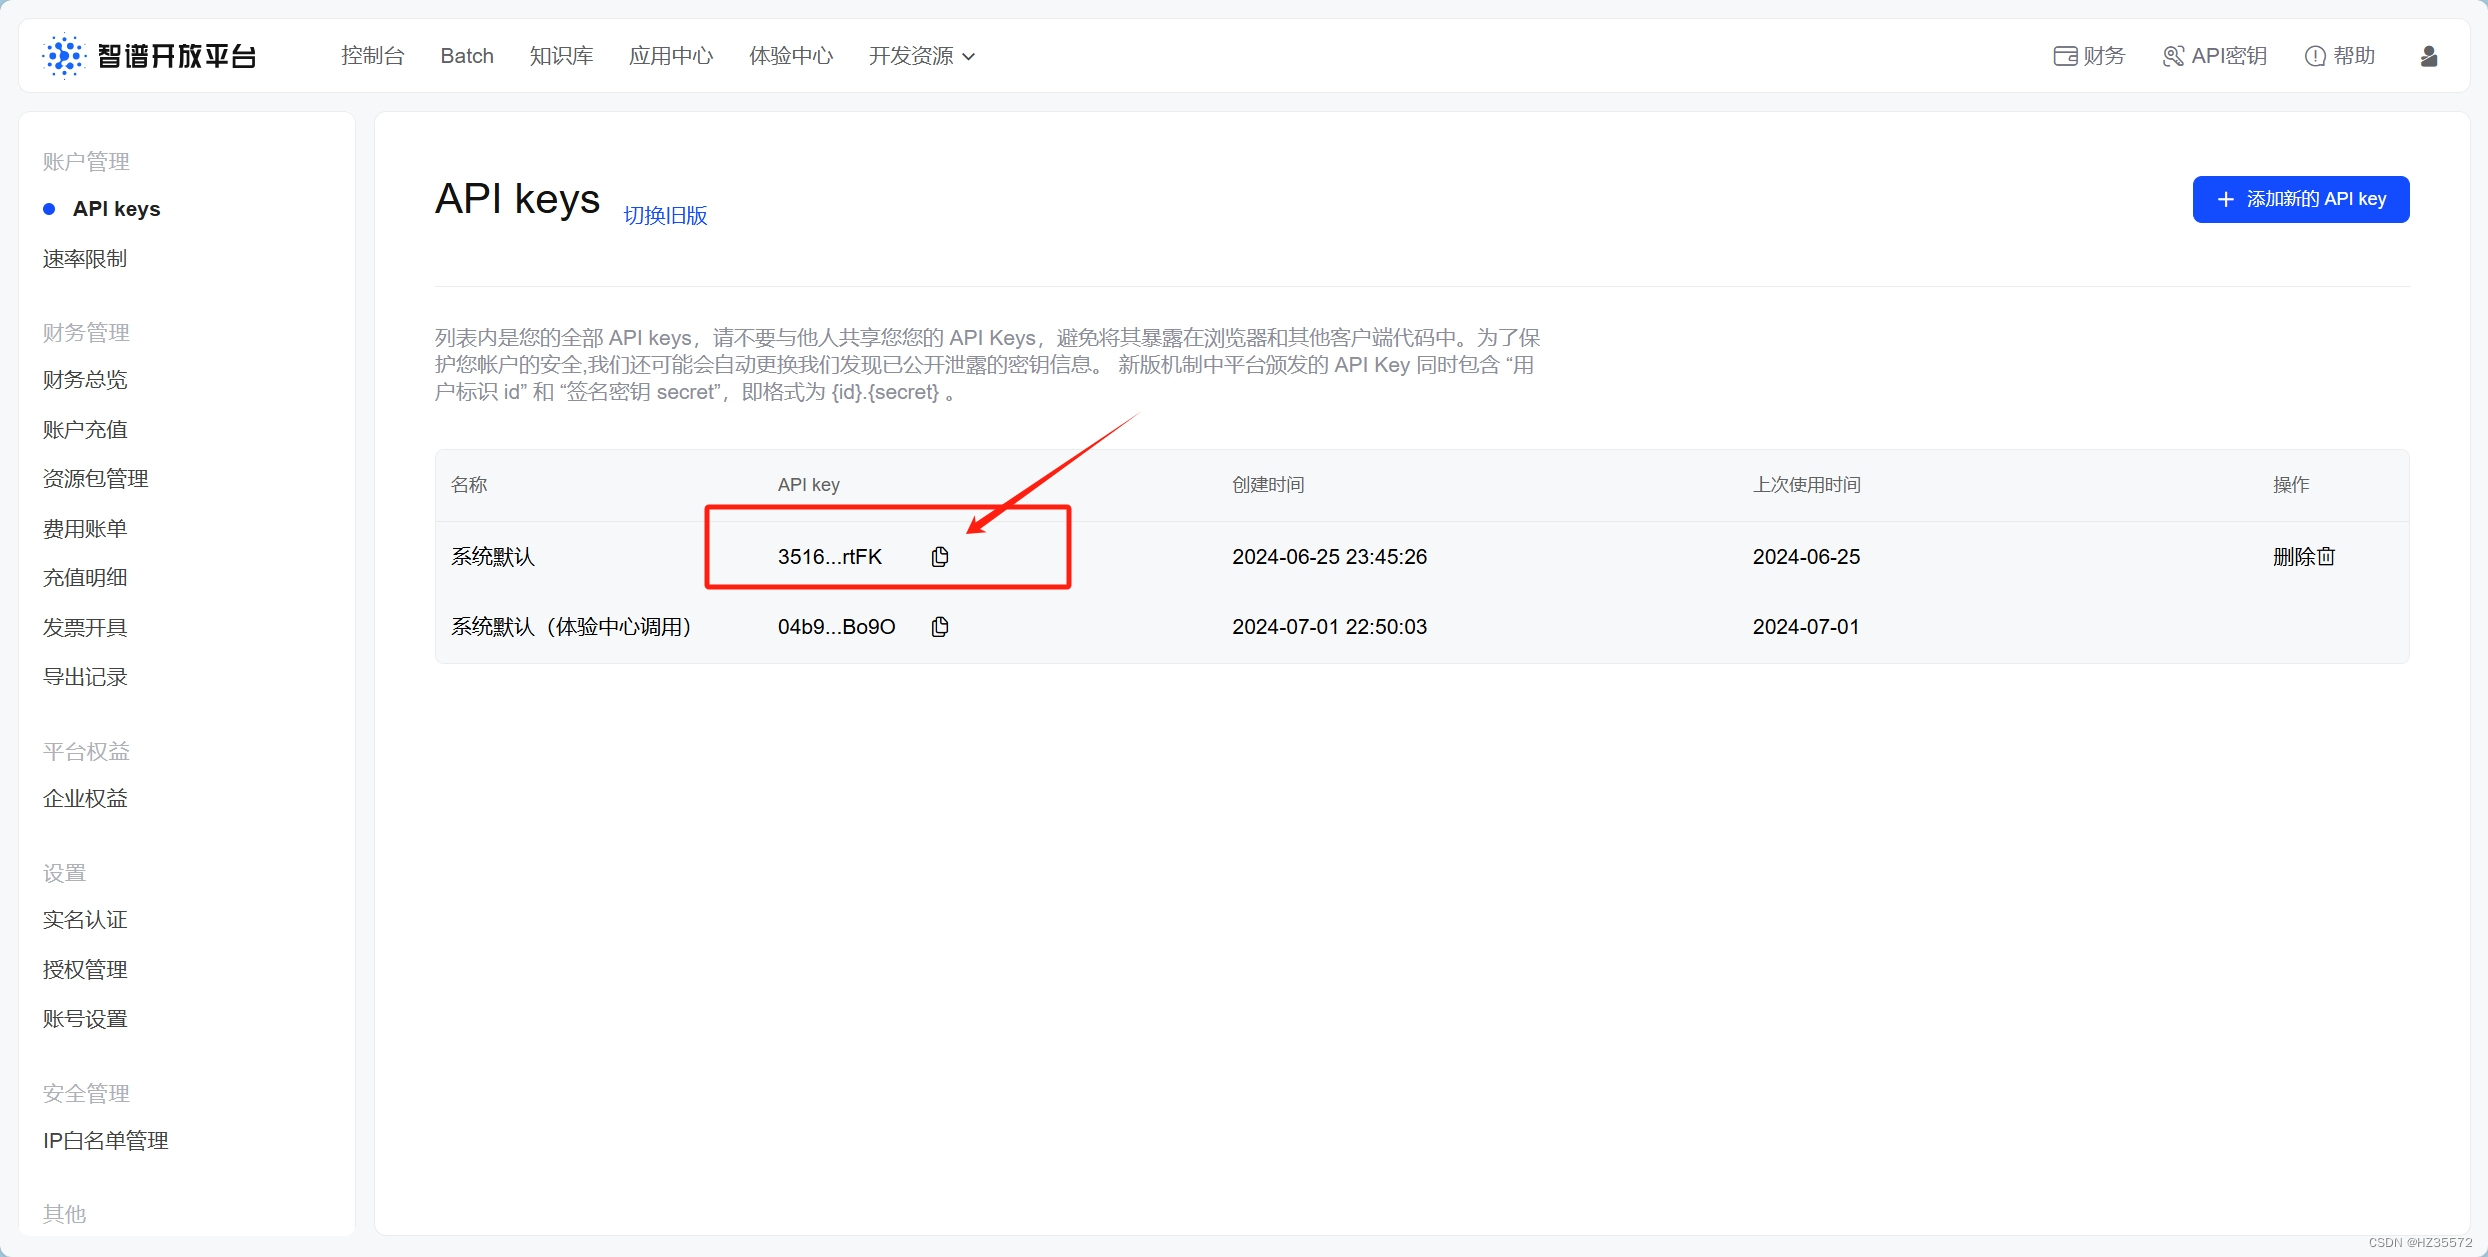Open 实名认证 in sidebar
This screenshot has height=1257, width=2488.
[x=85, y=920]
